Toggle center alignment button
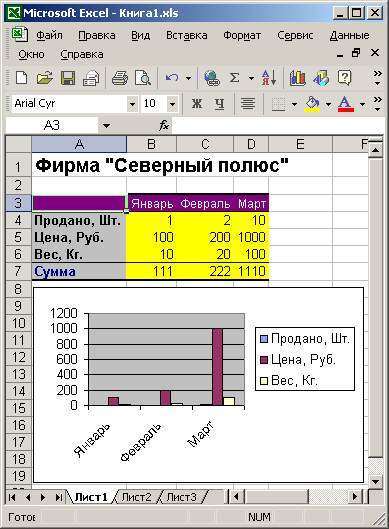The width and height of the screenshot is (389, 529). (x=248, y=104)
